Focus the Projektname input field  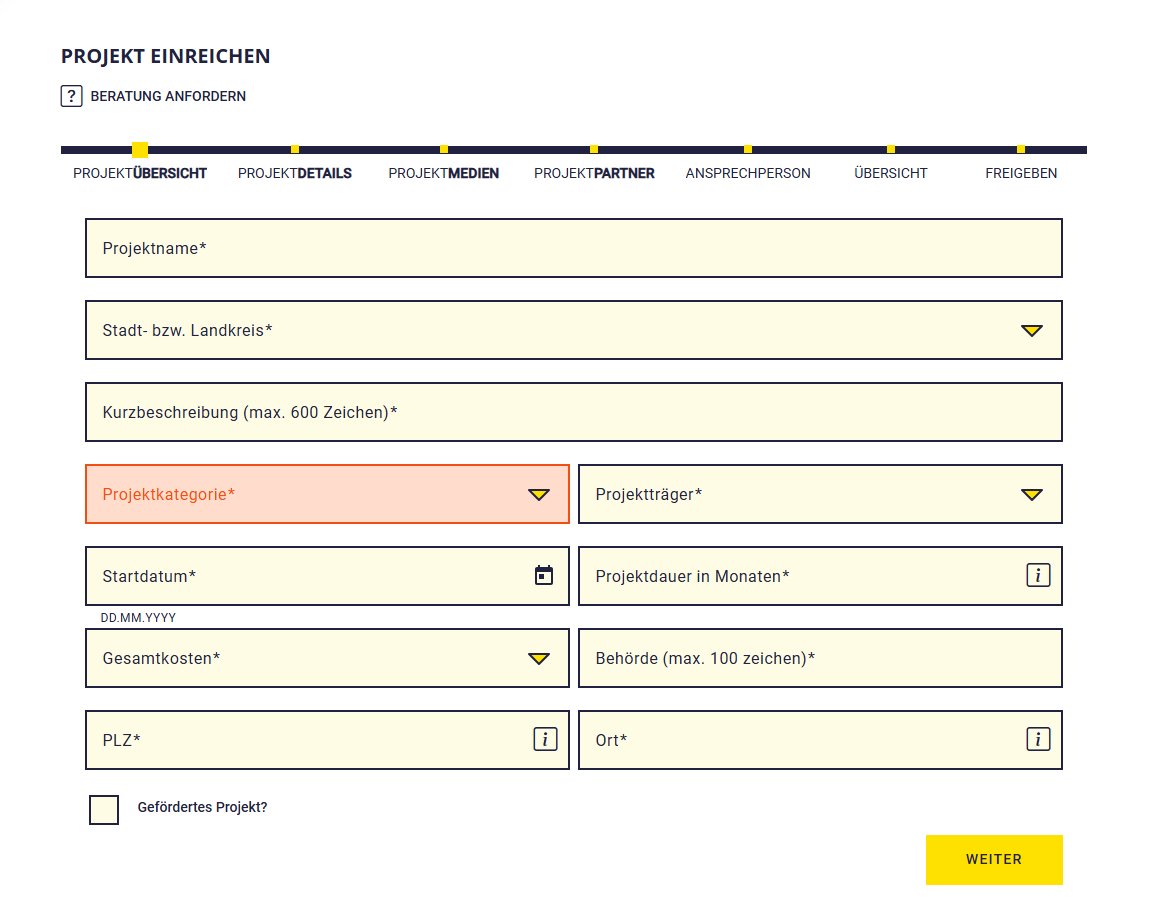tap(573, 248)
